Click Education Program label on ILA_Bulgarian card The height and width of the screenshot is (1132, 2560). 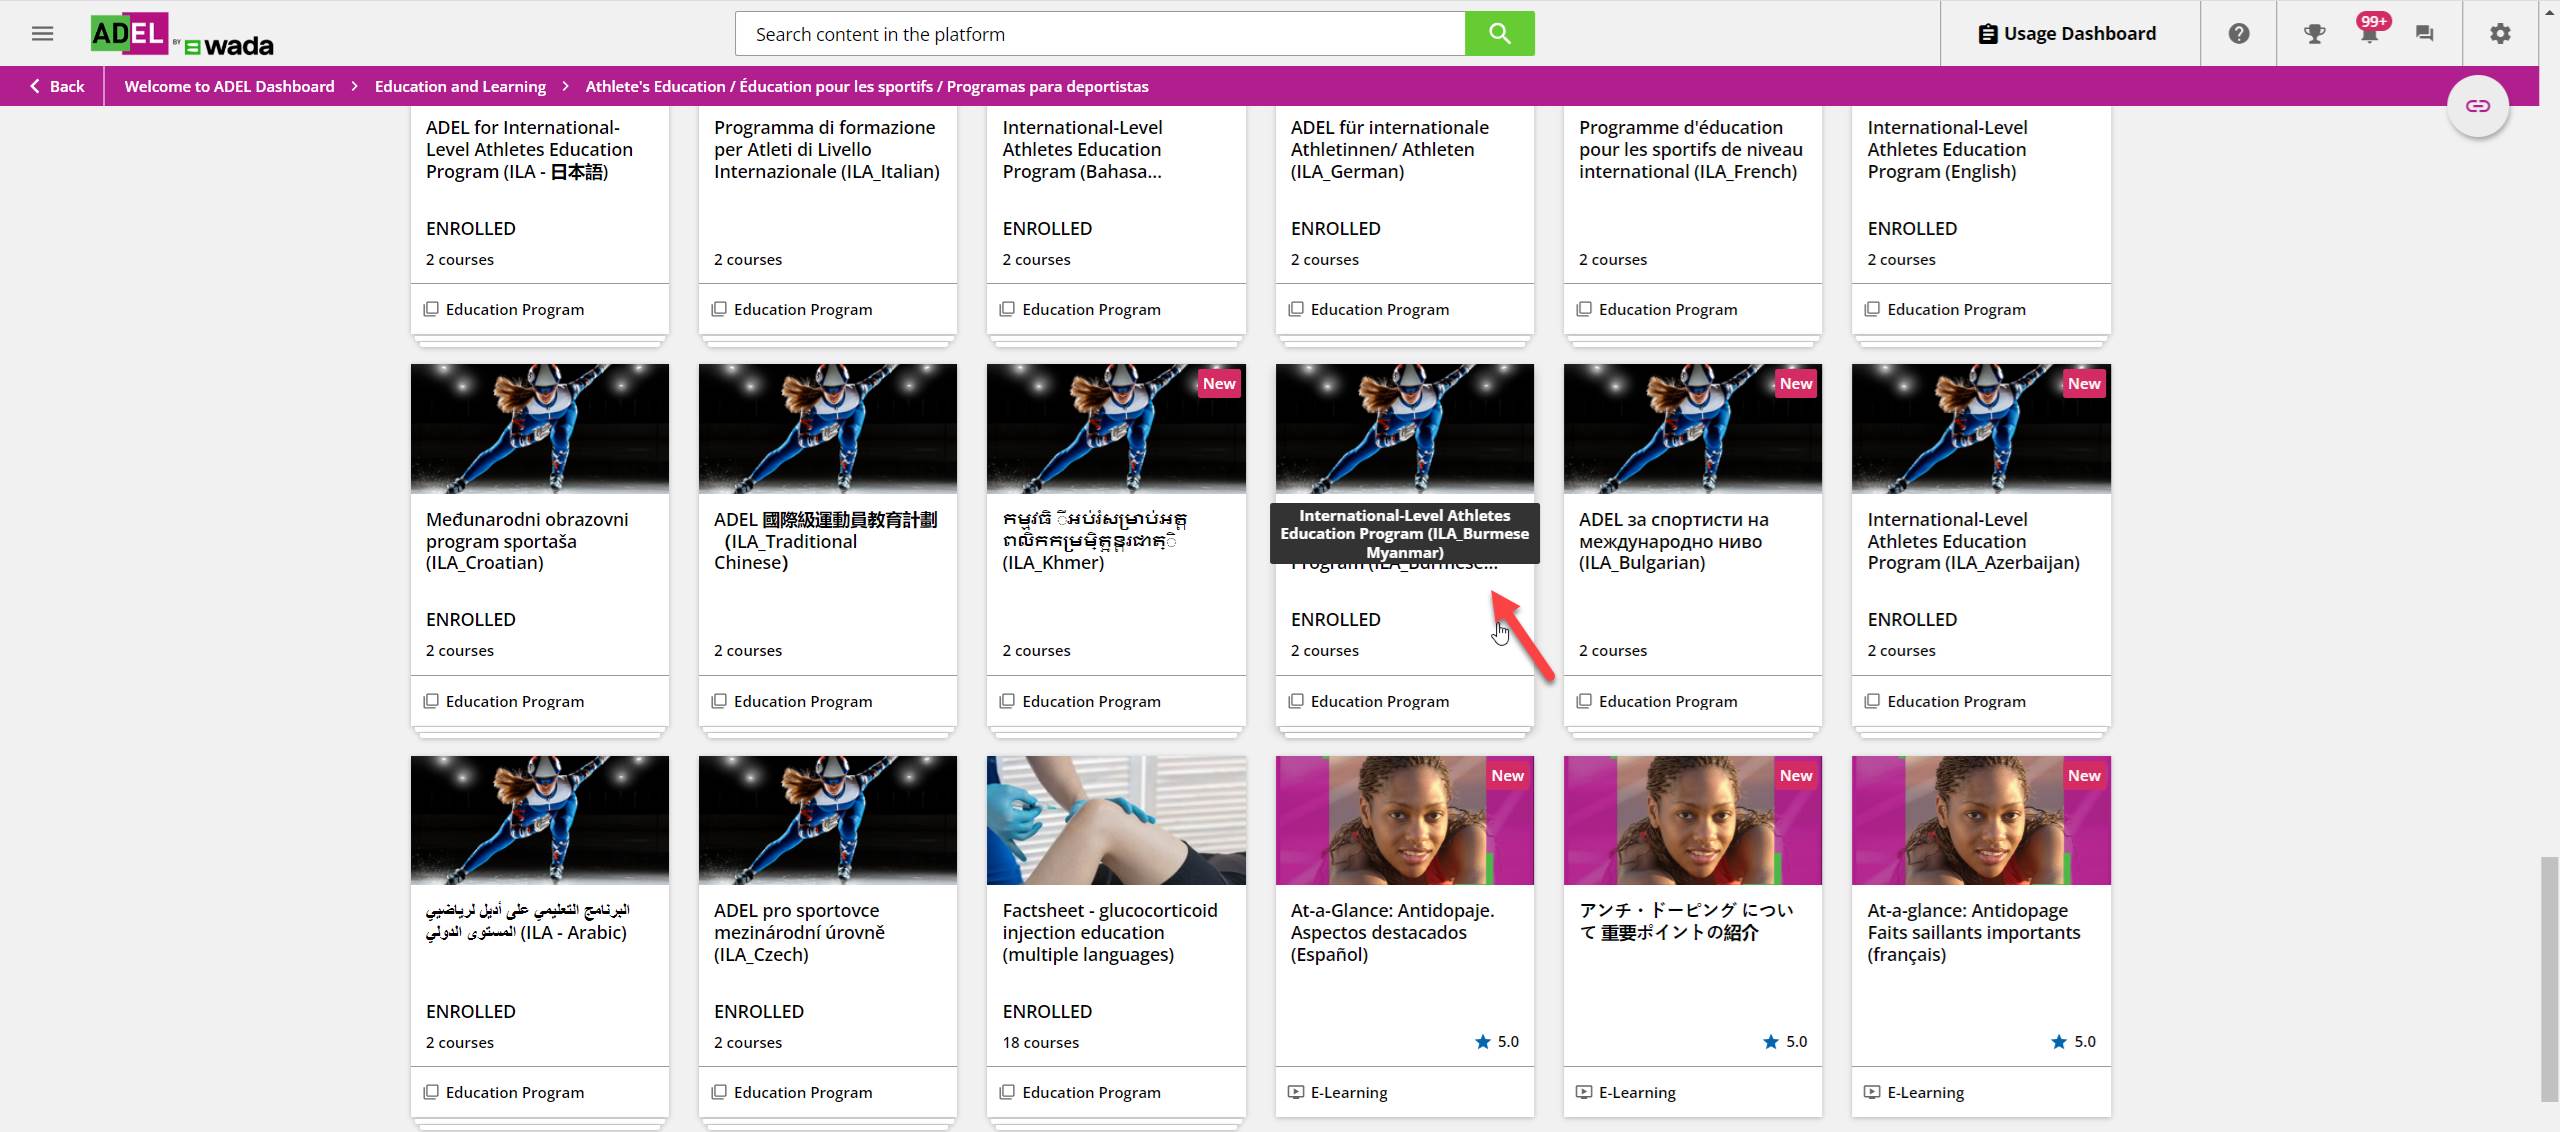pos(1668,701)
